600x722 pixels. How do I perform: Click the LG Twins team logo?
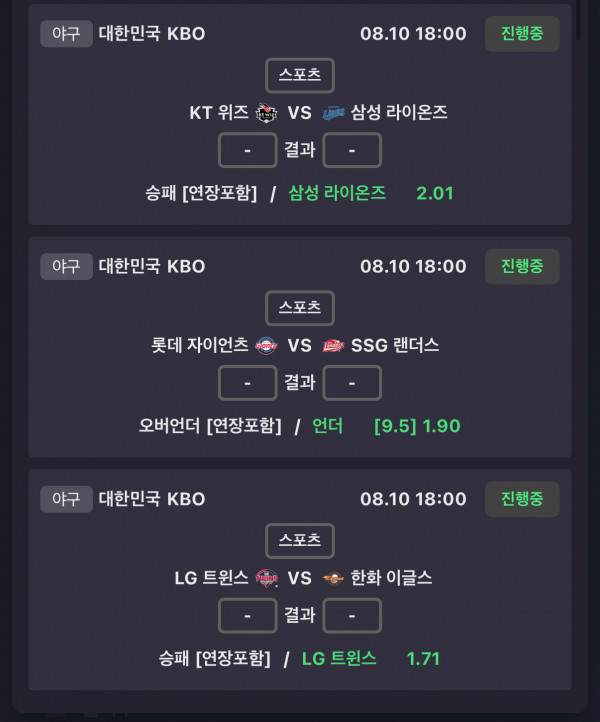pos(267,578)
